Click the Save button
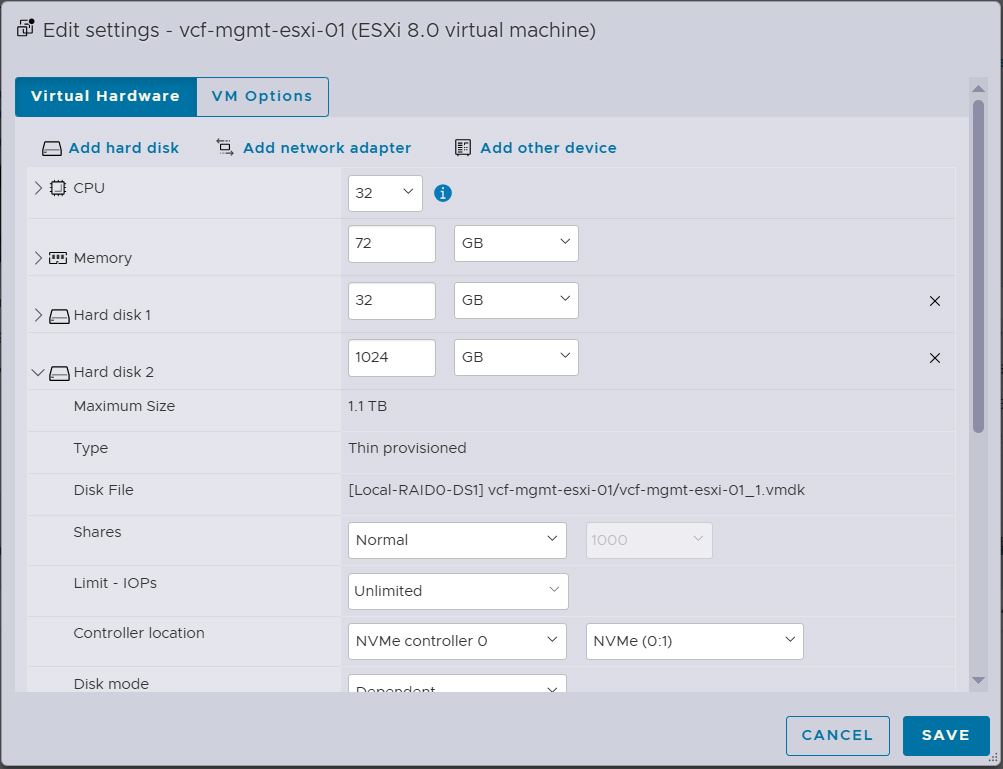The image size is (1003, 769). click(945, 735)
